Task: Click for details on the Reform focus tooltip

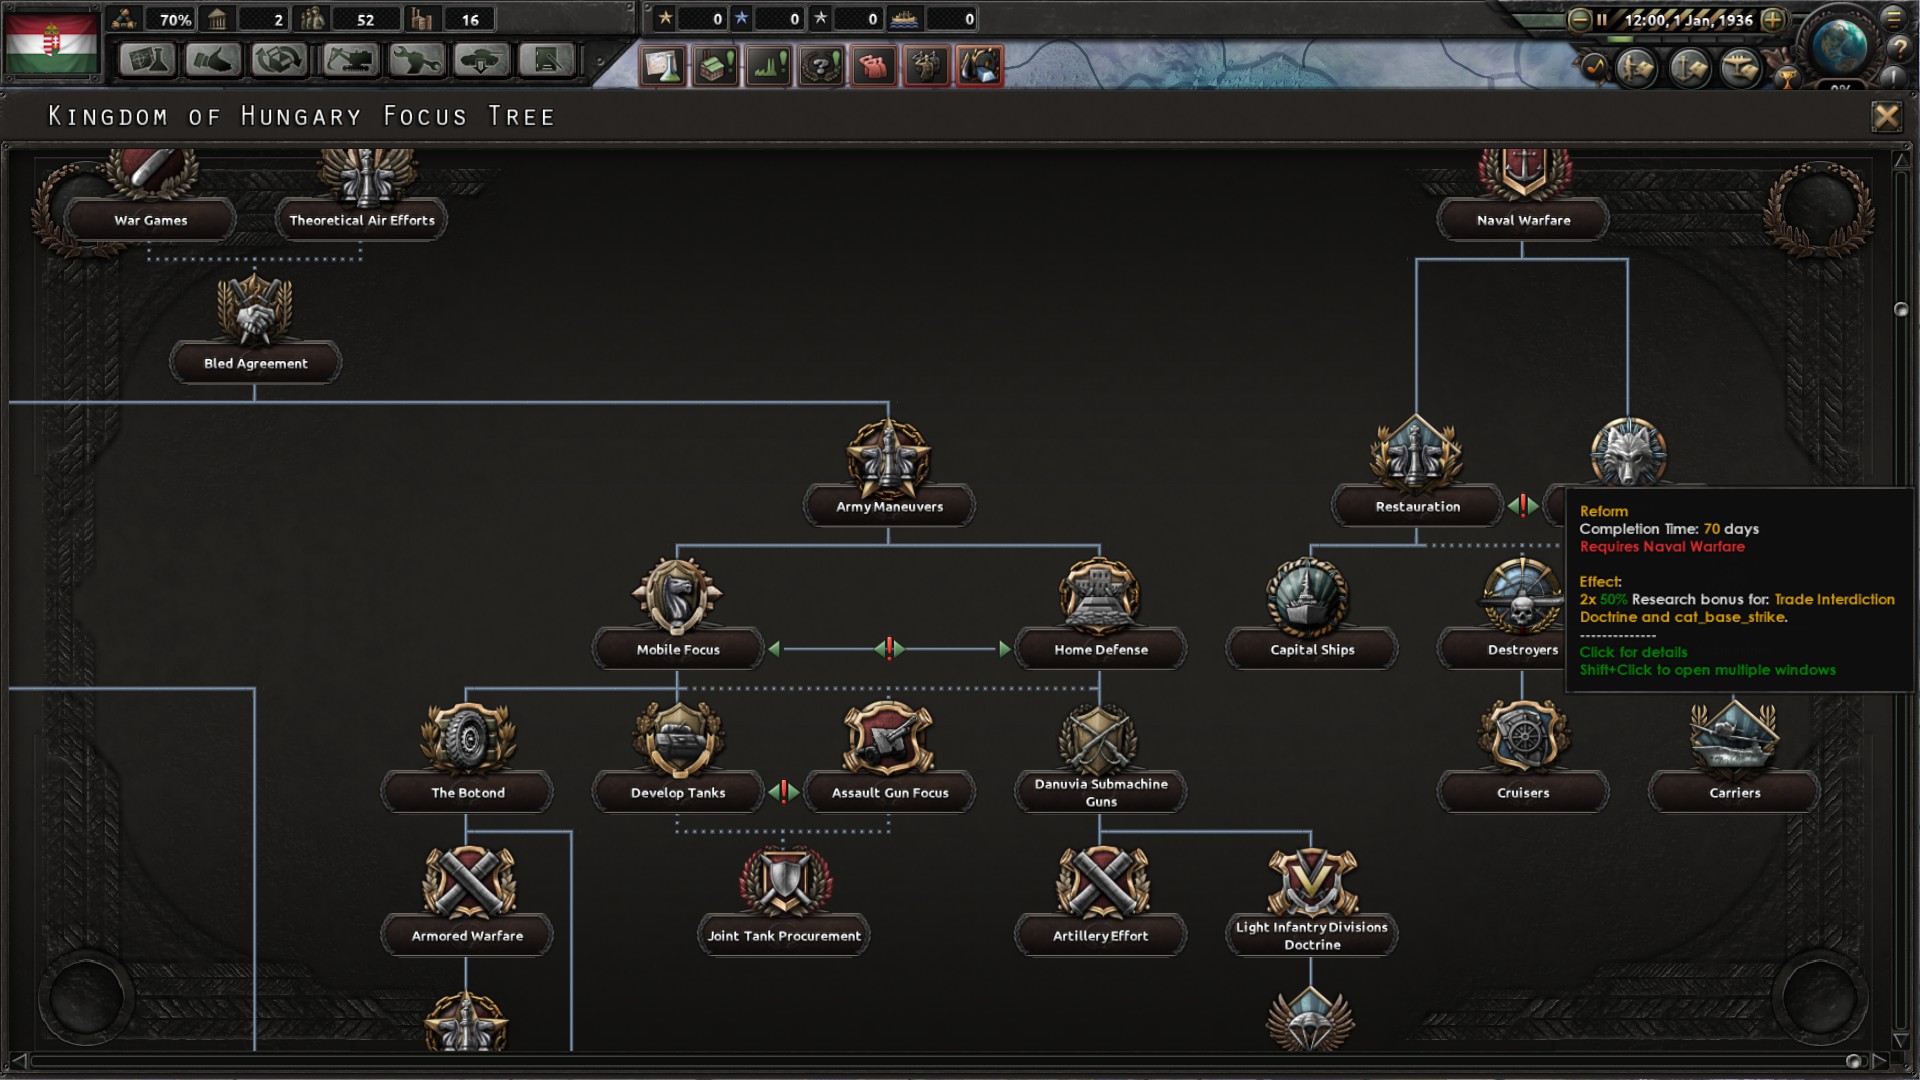Action: point(1634,652)
